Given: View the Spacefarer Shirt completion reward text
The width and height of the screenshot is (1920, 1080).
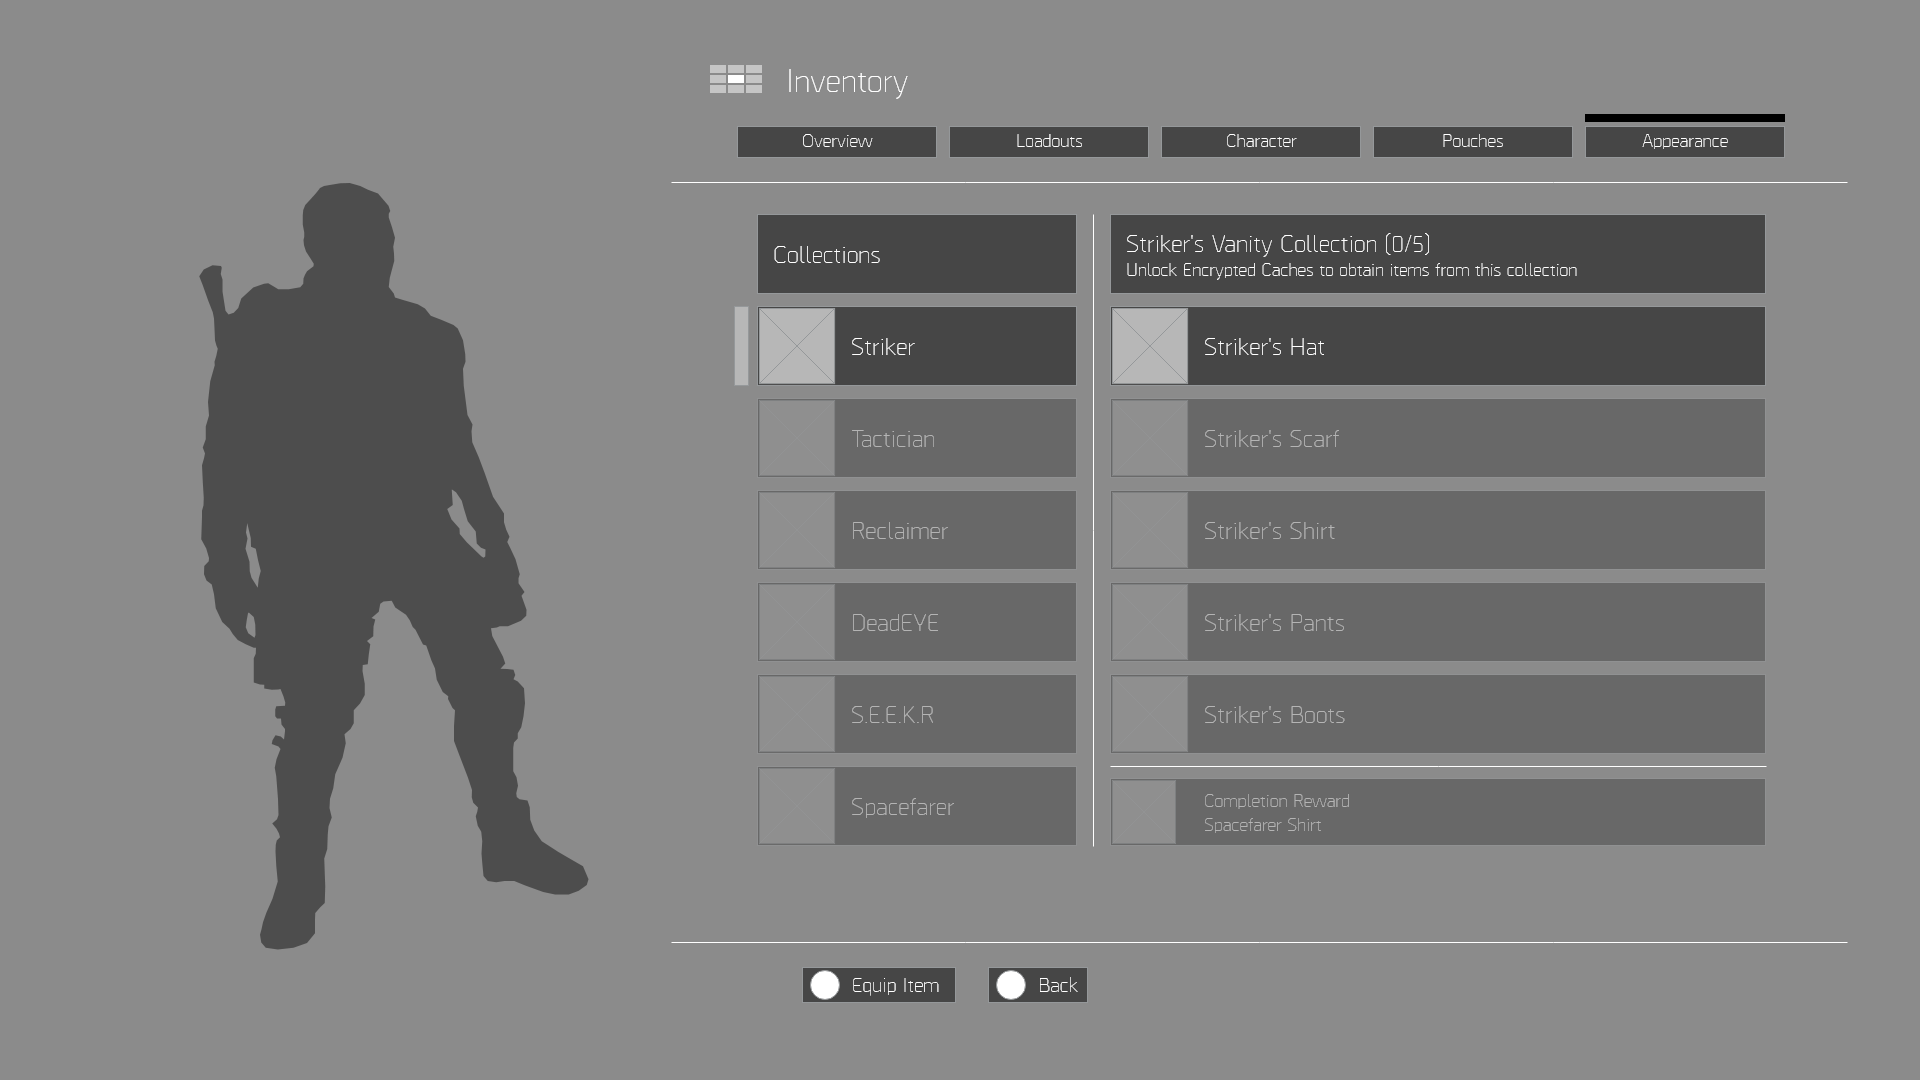Looking at the screenshot, I should [x=1262, y=825].
